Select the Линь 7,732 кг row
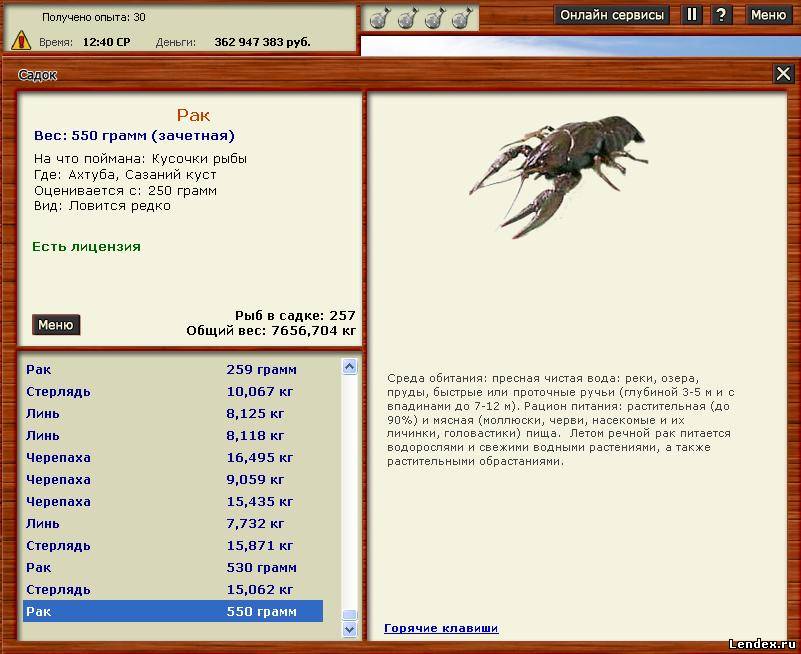The image size is (801, 654). tap(173, 523)
